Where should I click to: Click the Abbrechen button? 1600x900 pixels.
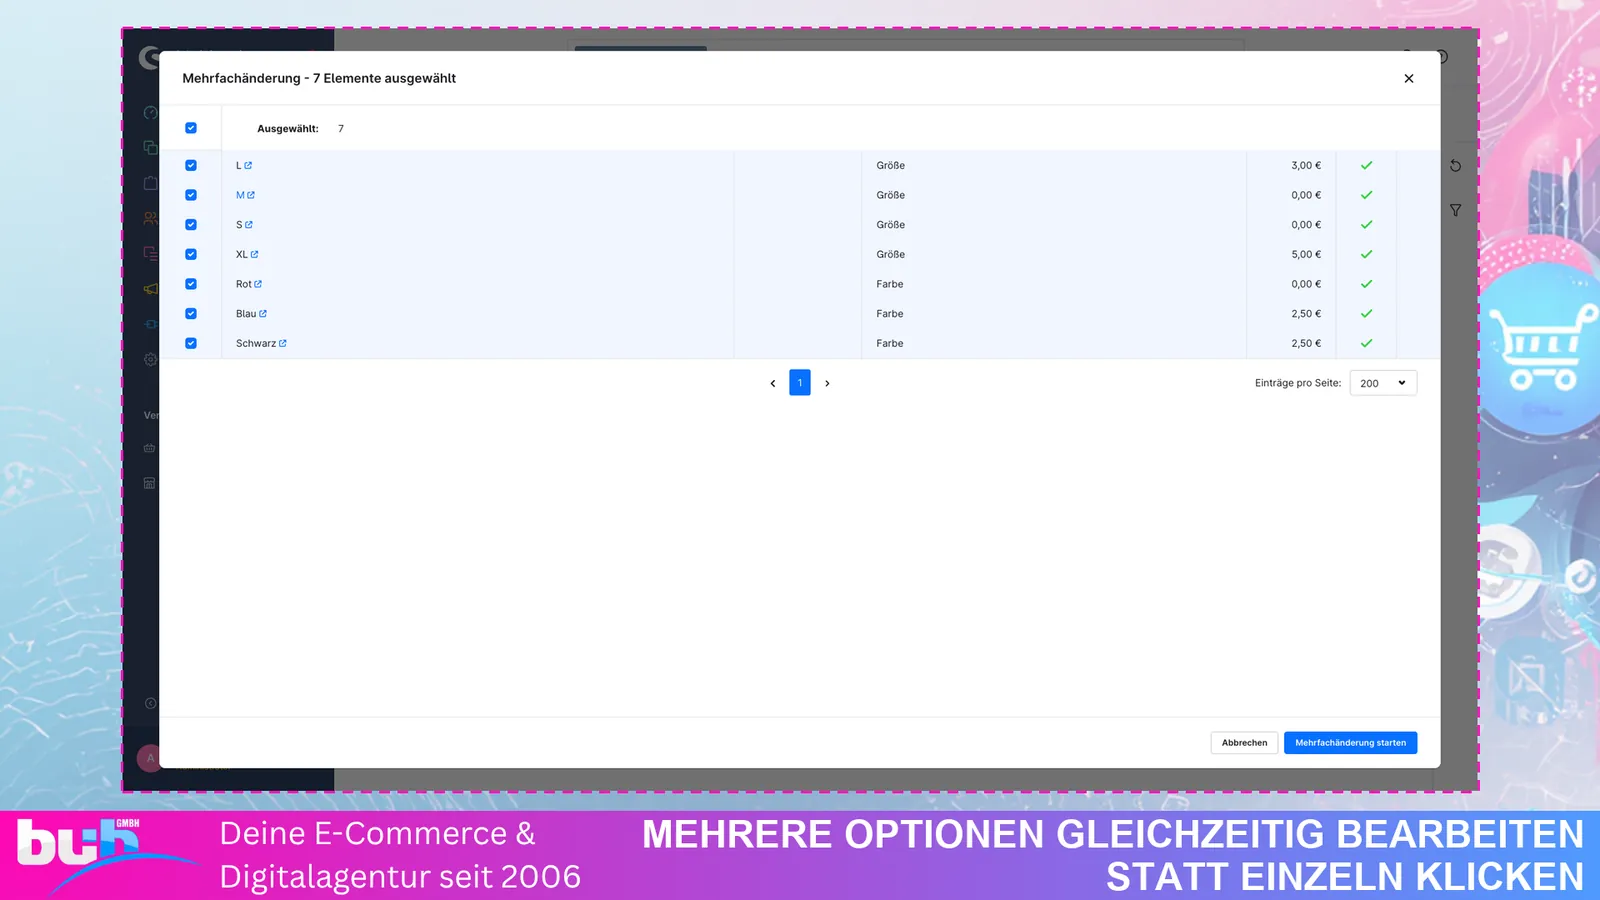tap(1244, 743)
